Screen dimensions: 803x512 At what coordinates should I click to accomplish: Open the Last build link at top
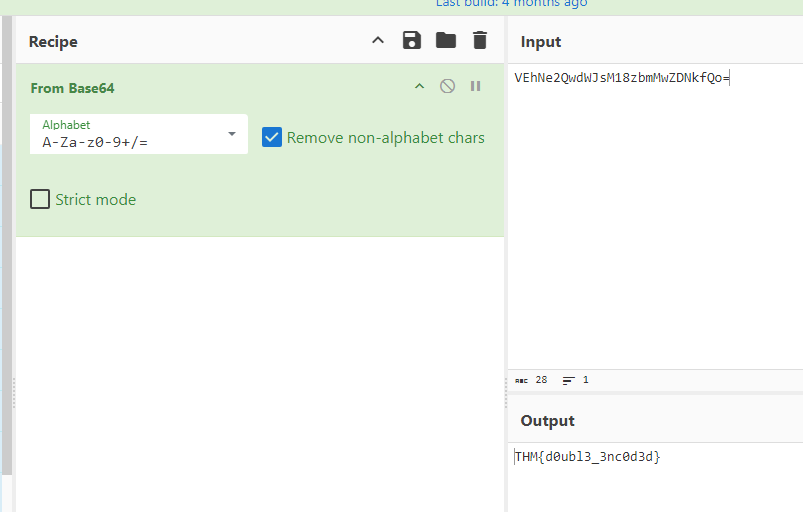[x=512, y=4]
